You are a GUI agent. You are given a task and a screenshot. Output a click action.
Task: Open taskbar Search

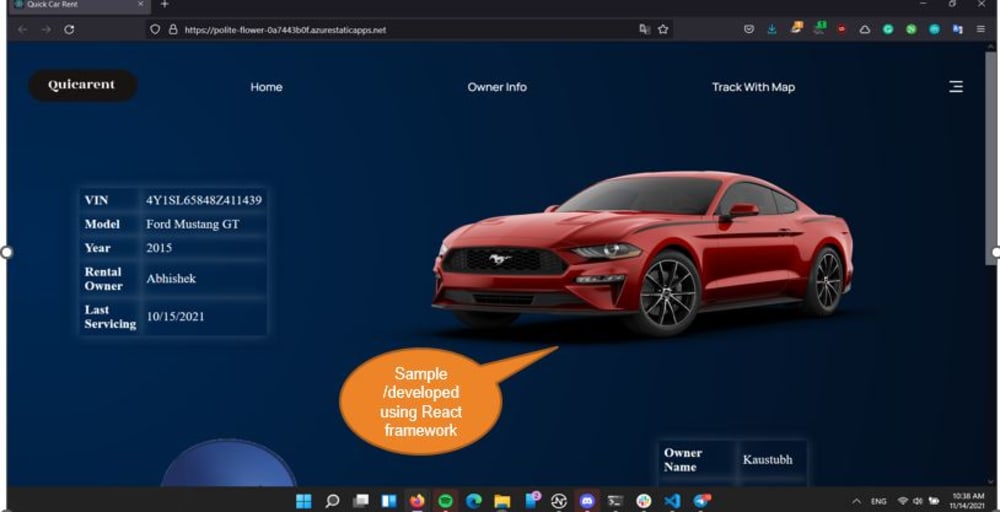[332, 501]
